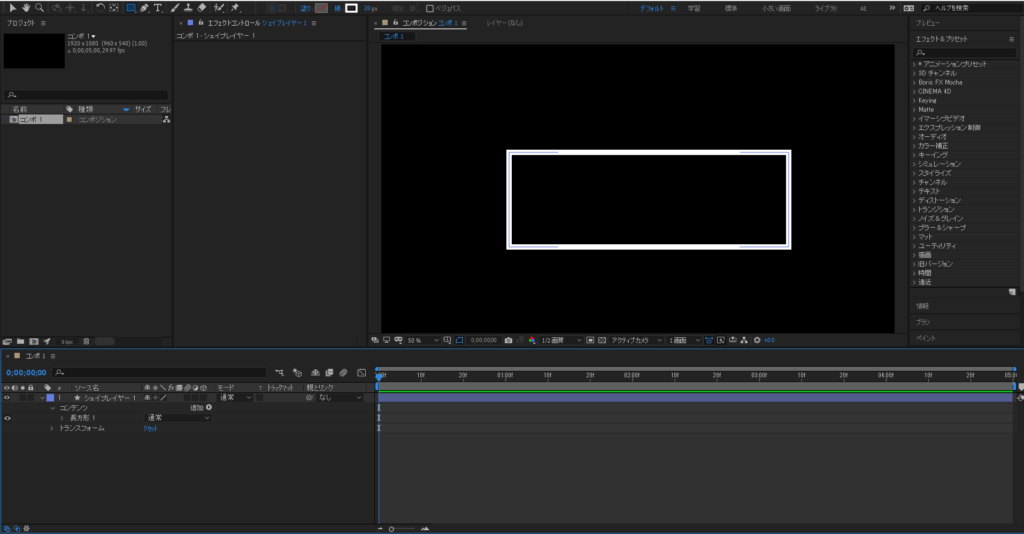Open the Graph Editor

pyautogui.click(x=362, y=373)
